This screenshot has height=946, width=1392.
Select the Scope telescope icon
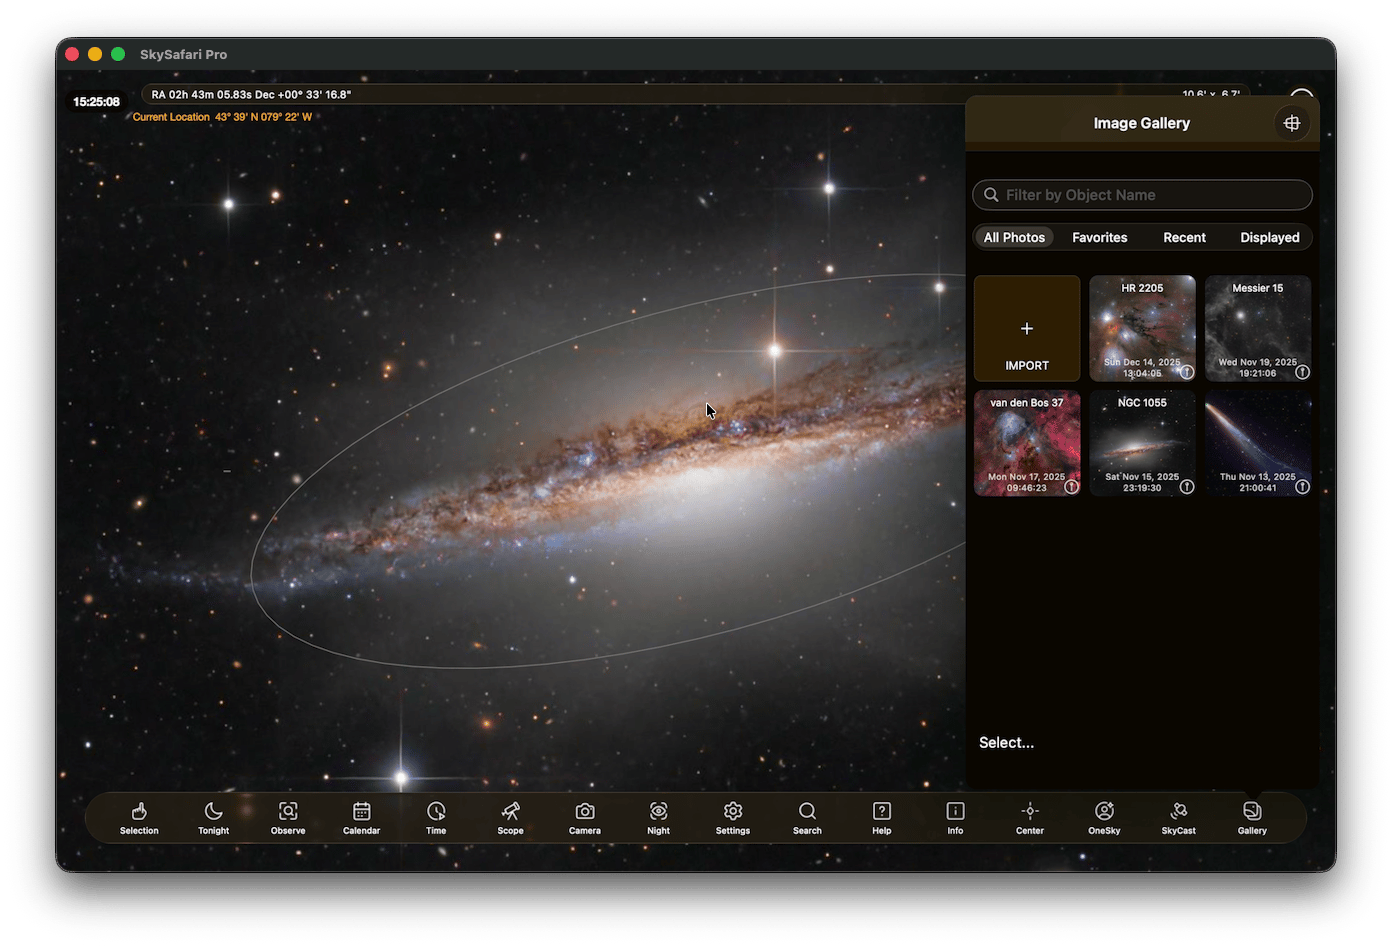510,817
